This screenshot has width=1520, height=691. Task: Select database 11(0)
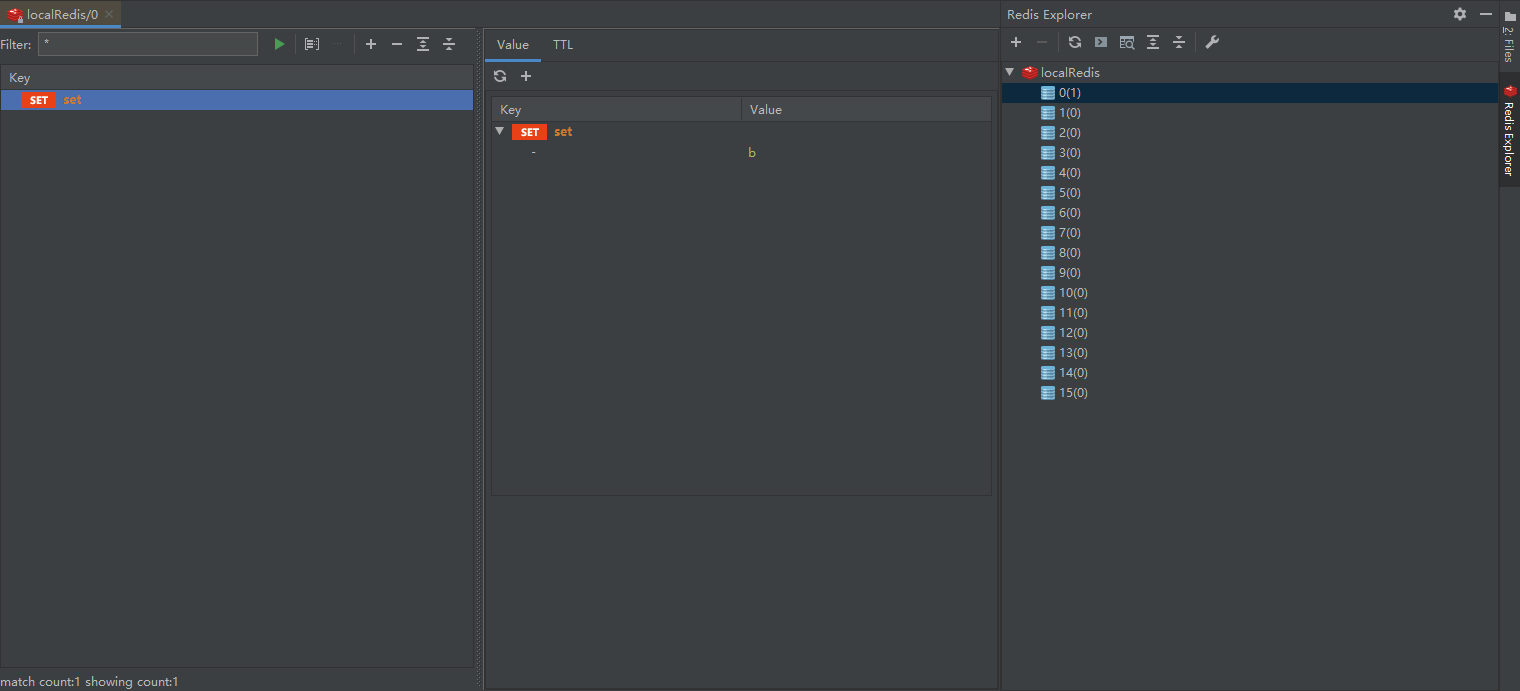coord(1073,313)
